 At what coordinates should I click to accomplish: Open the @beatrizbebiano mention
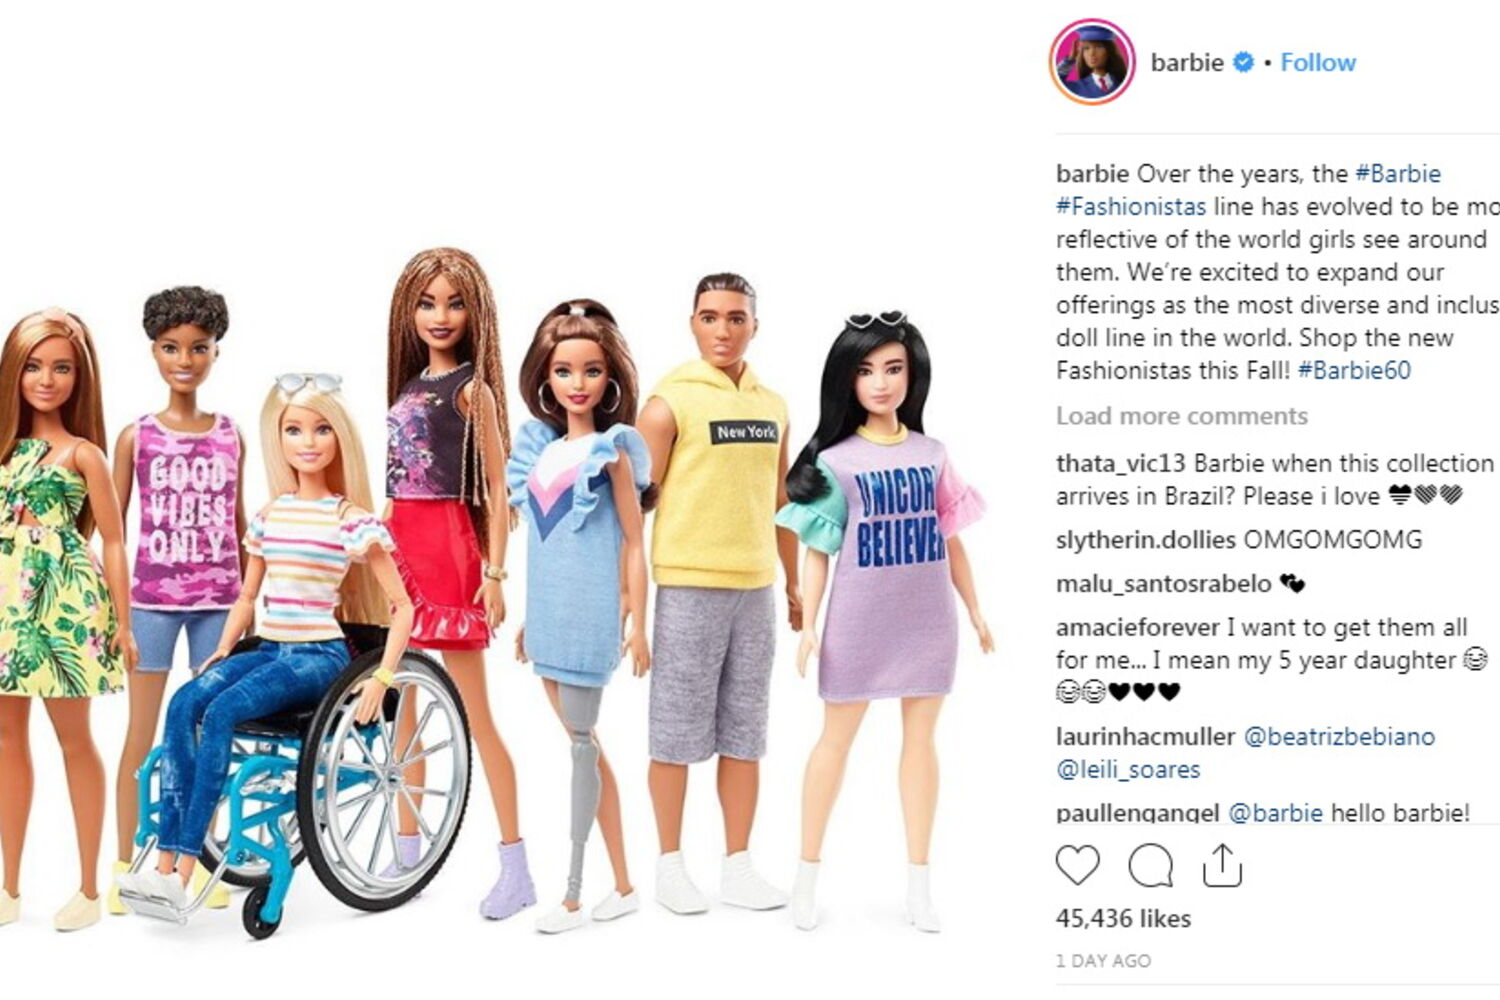coord(1339,736)
